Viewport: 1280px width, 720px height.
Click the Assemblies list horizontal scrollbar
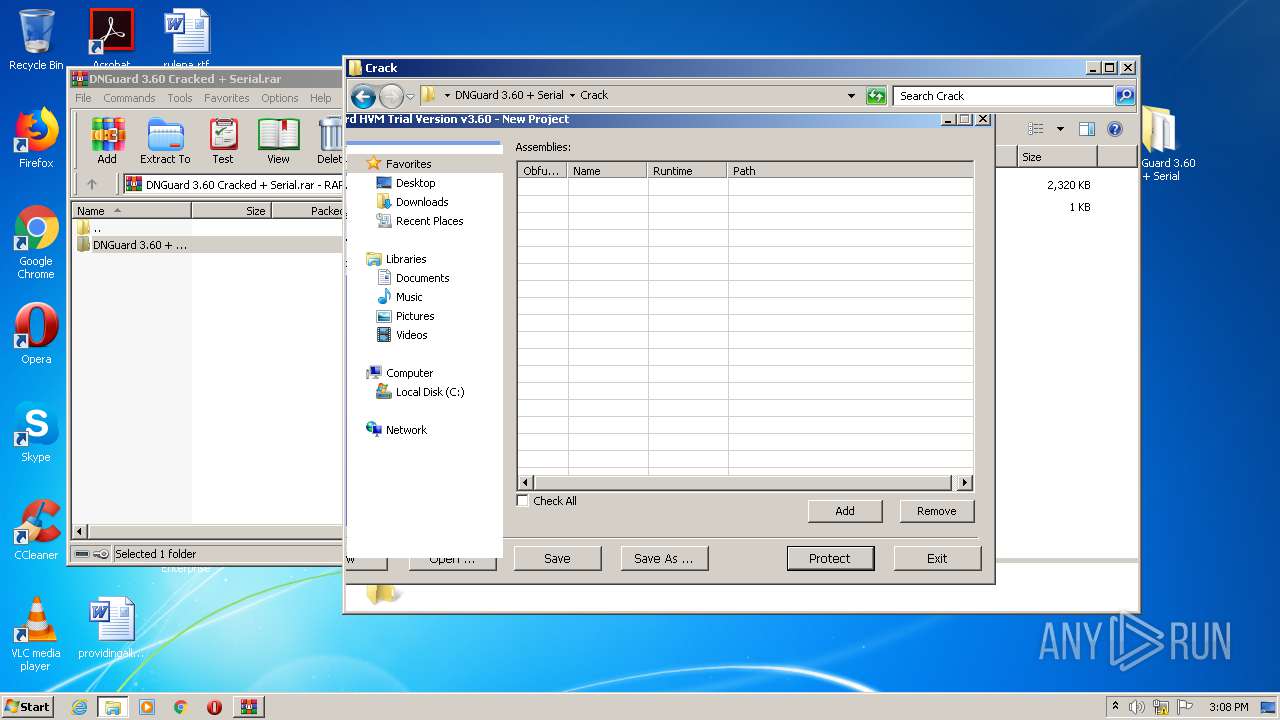click(x=745, y=483)
